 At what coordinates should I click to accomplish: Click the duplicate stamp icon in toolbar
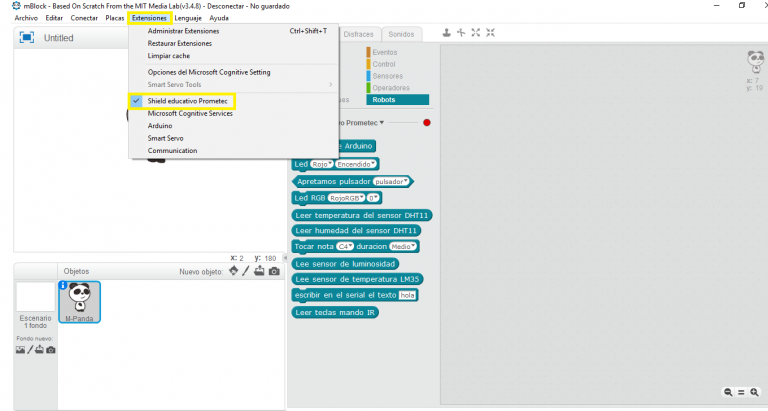click(446, 33)
